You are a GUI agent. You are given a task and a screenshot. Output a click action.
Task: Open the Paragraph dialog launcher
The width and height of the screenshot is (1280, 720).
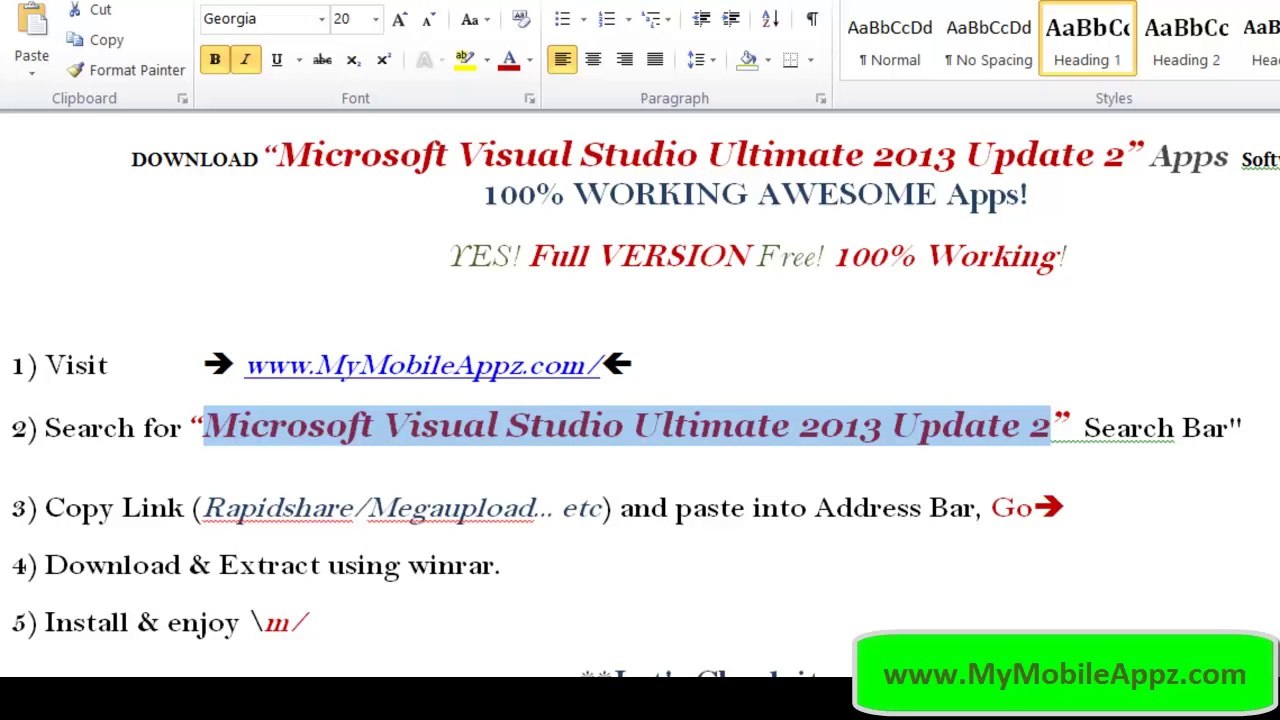coord(820,99)
